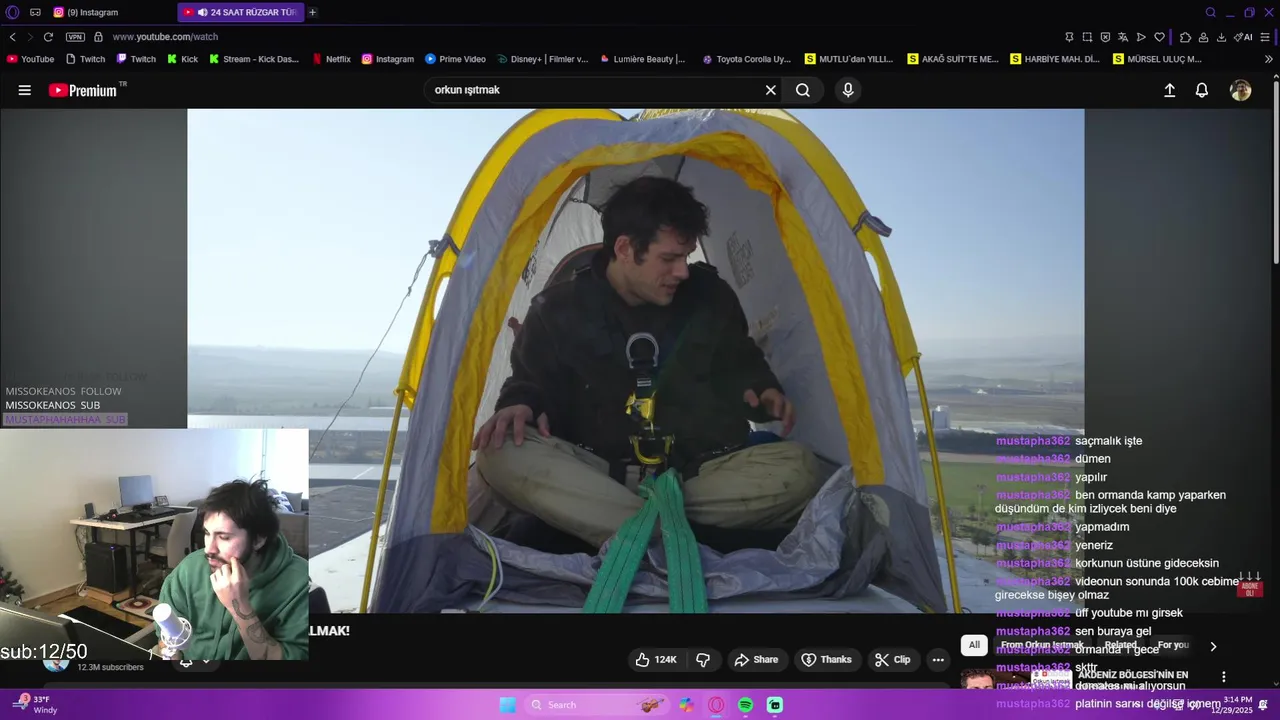The width and height of the screenshot is (1280, 720).
Task: Open the Kick bookmark
Action: pos(183,59)
